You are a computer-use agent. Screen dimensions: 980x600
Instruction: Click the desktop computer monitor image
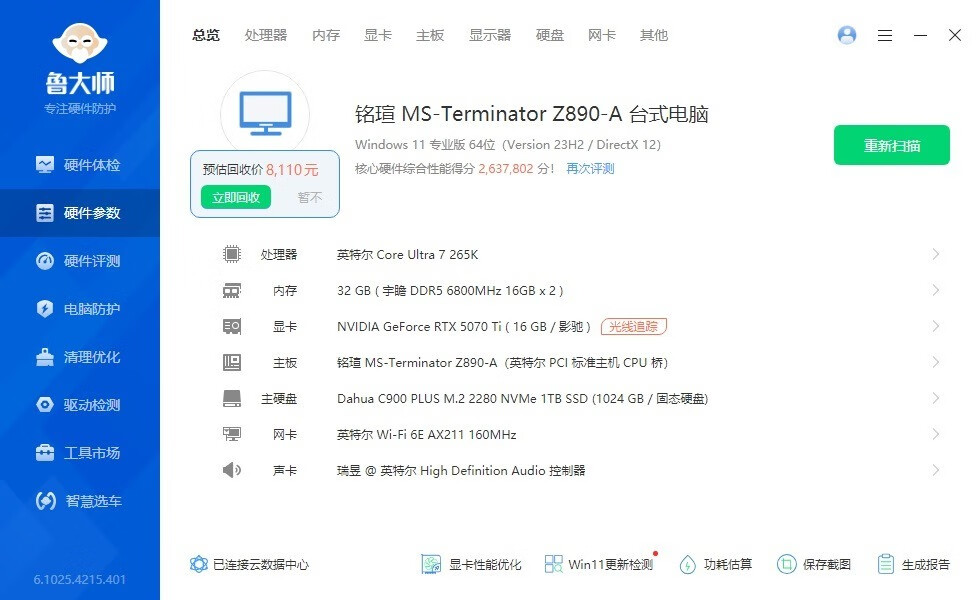point(265,114)
